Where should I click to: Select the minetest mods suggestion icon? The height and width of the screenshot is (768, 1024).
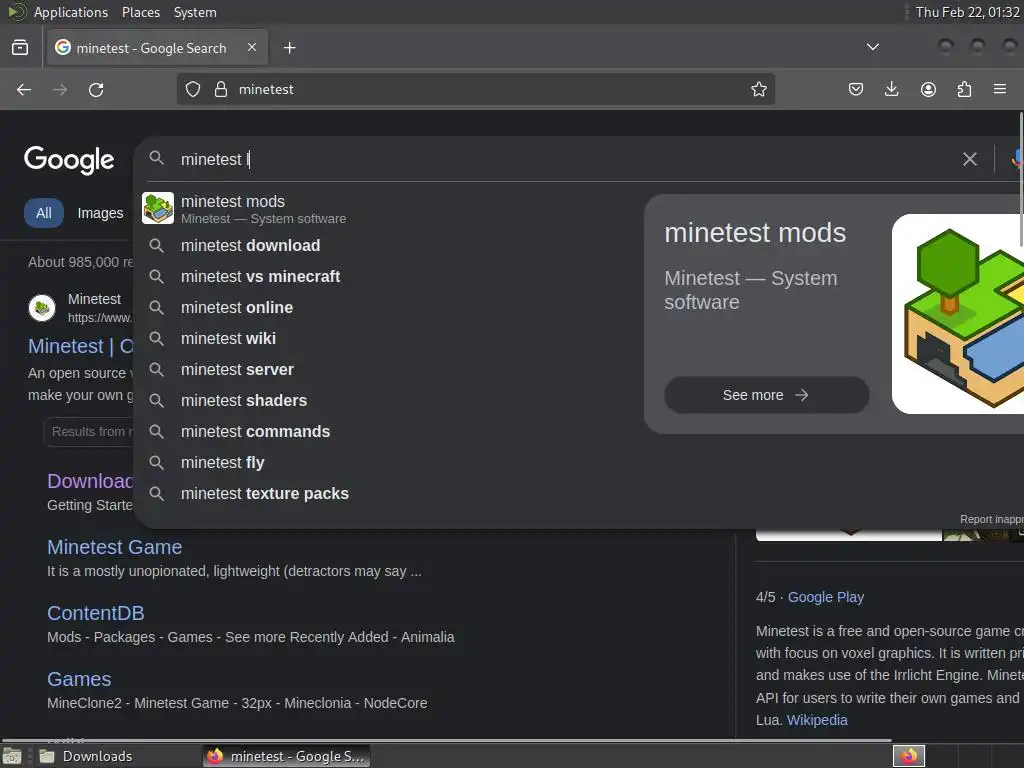(158, 208)
